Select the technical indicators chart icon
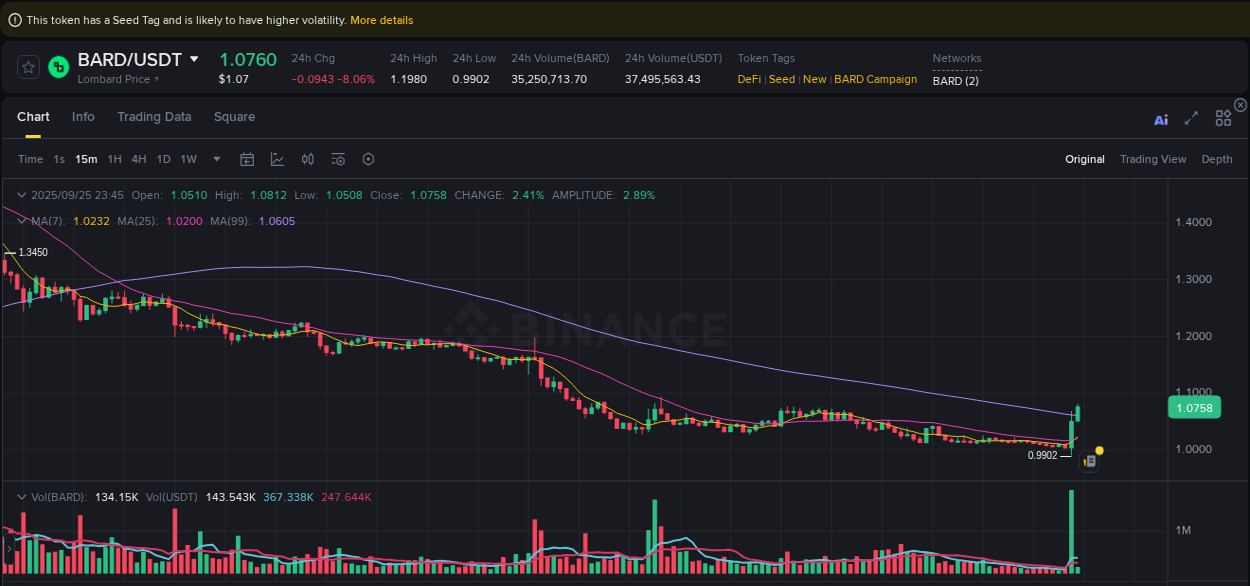This screenshot has width=1250, height=586. 277,159
